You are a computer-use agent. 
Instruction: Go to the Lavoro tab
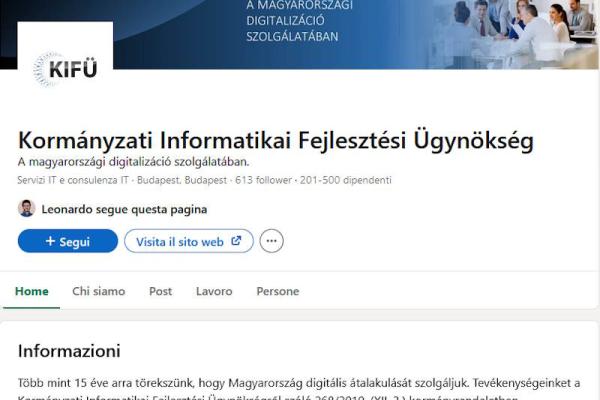pos(214,291)
